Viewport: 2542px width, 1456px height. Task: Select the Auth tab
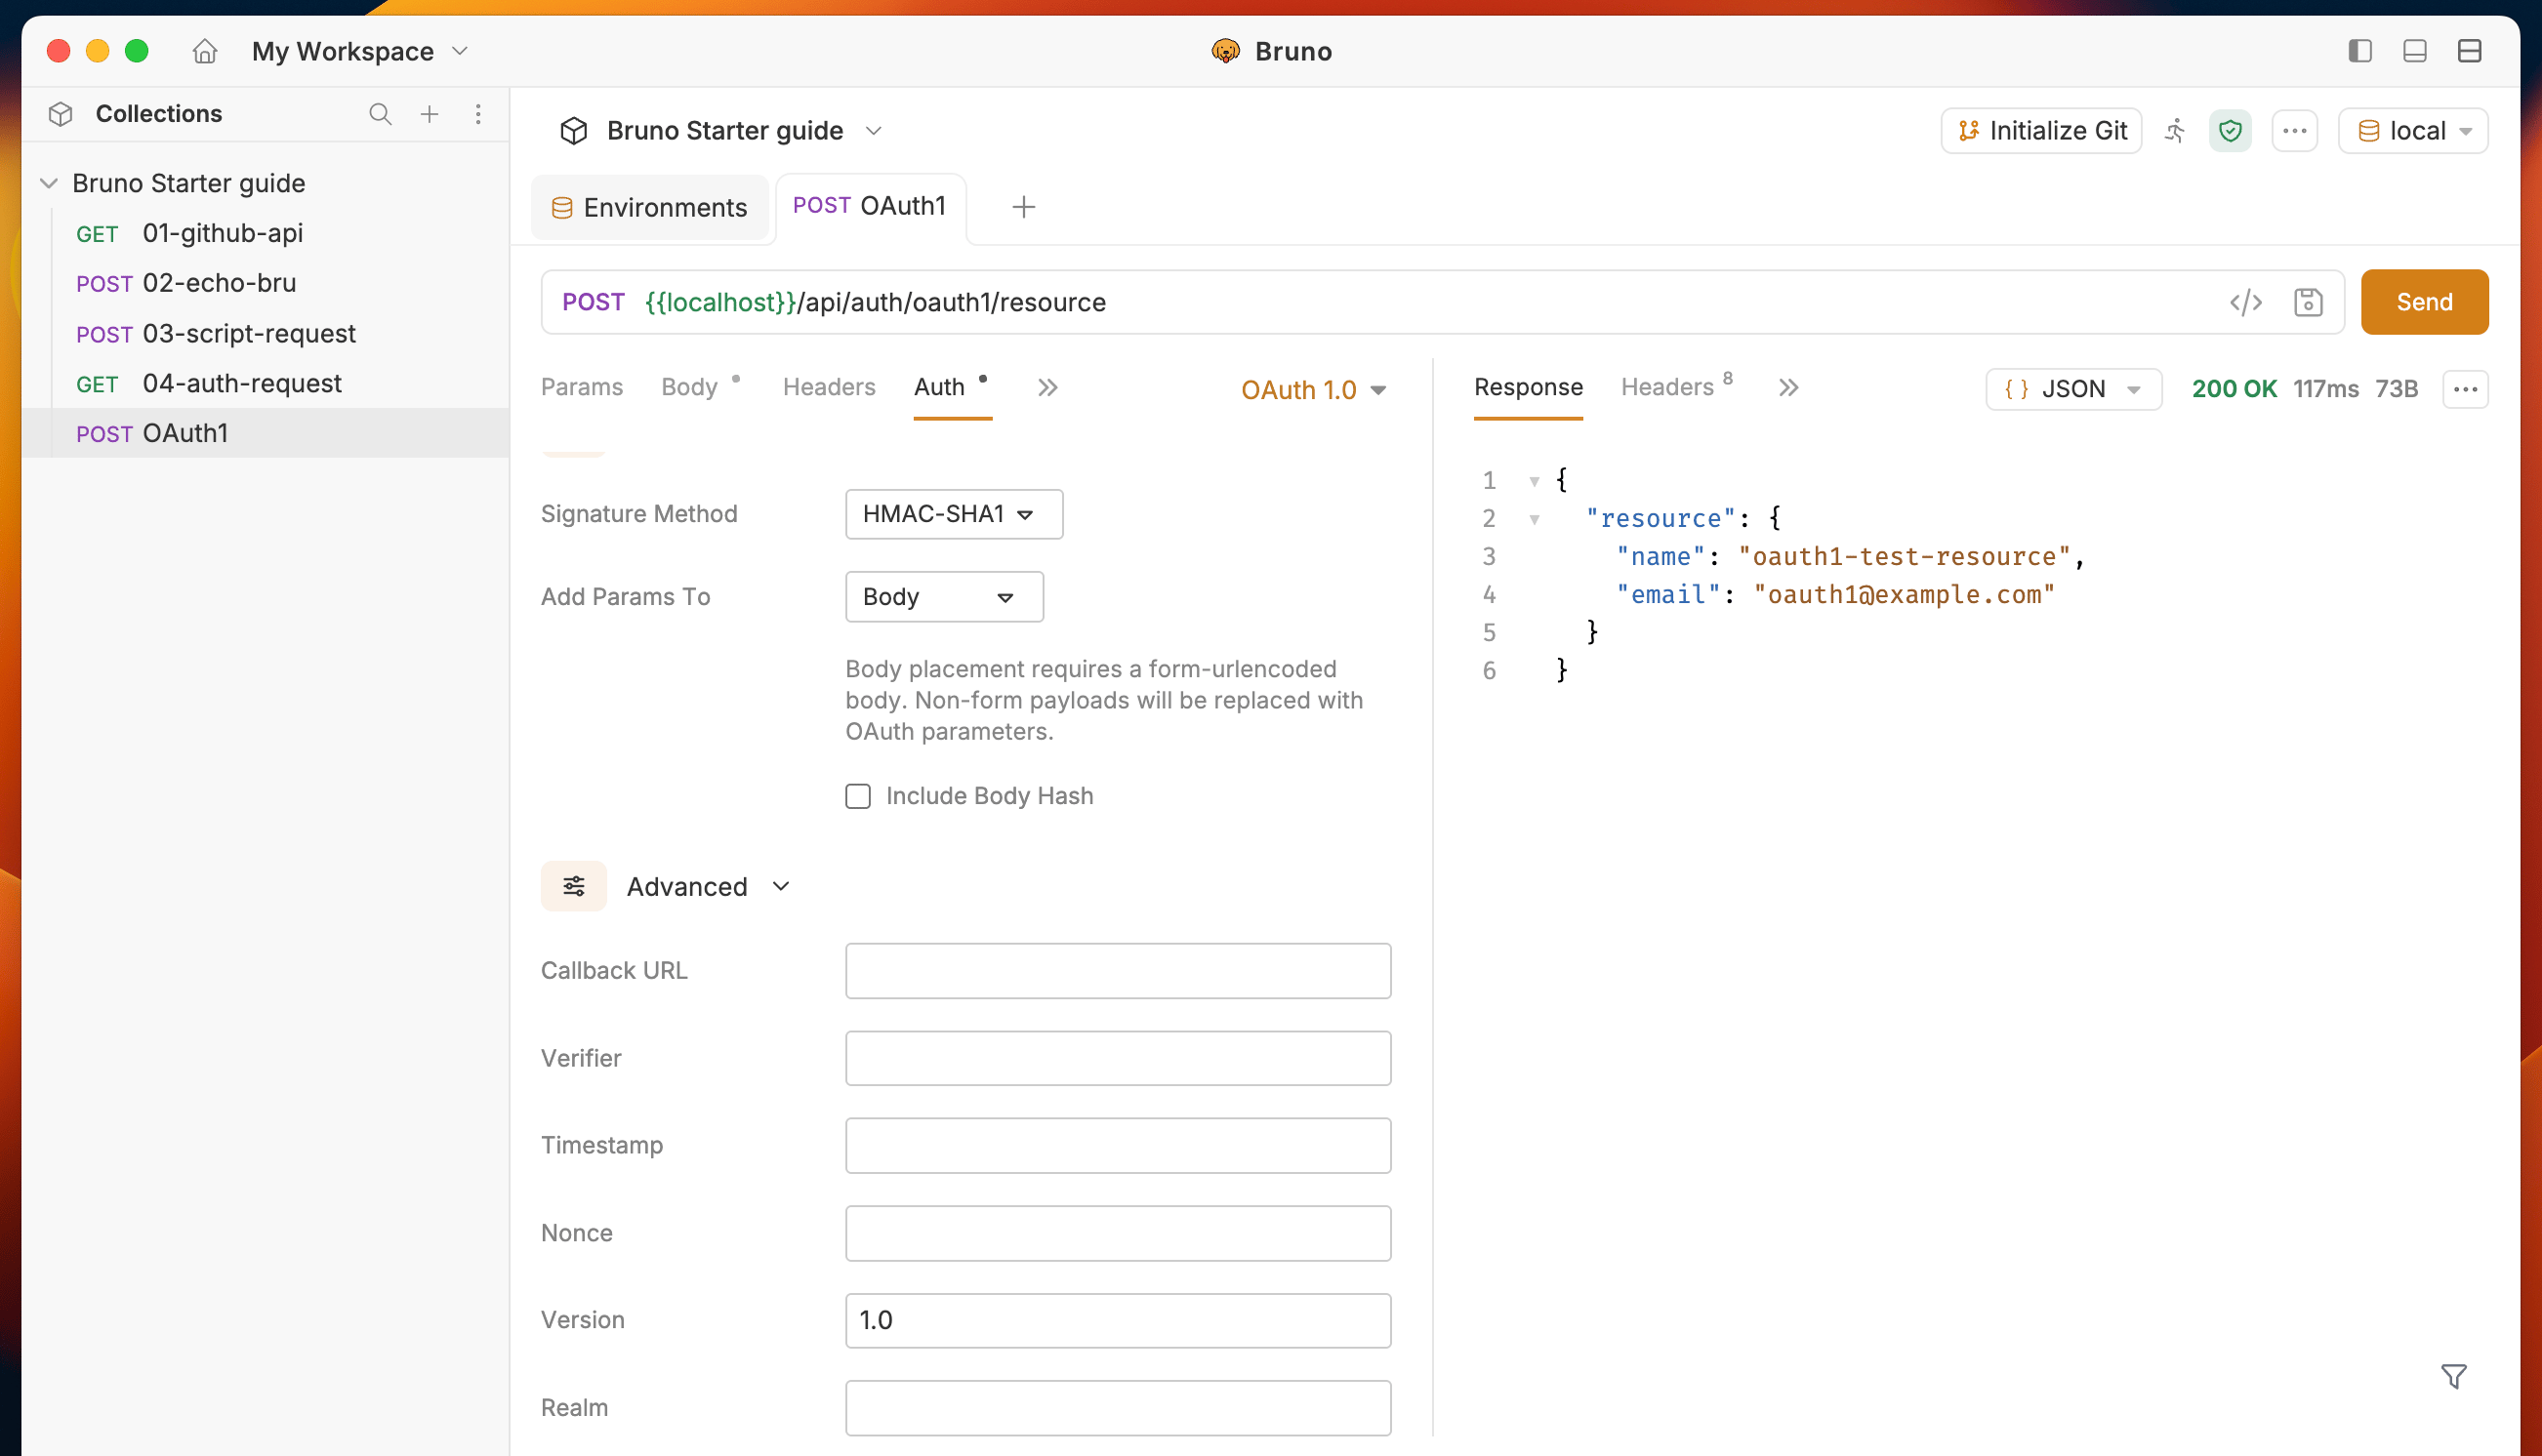point(939,387)
